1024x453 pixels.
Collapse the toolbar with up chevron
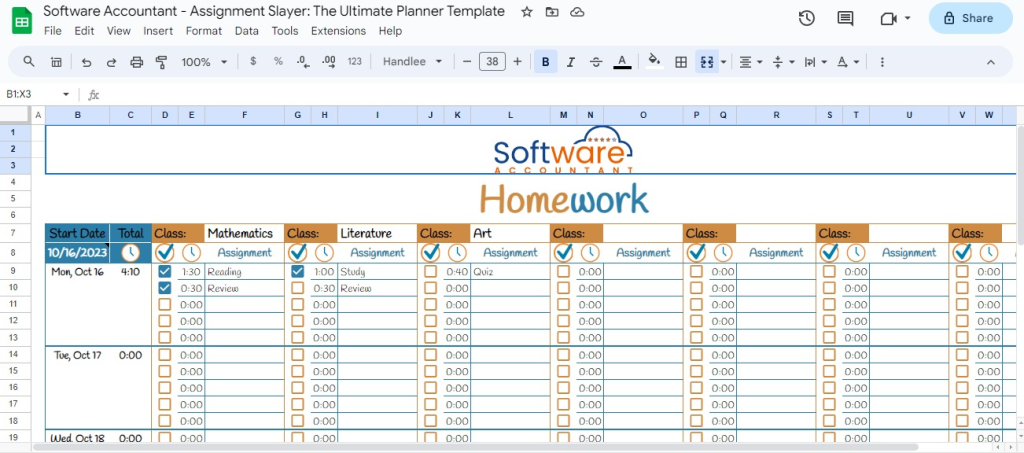tap(991, 62)
